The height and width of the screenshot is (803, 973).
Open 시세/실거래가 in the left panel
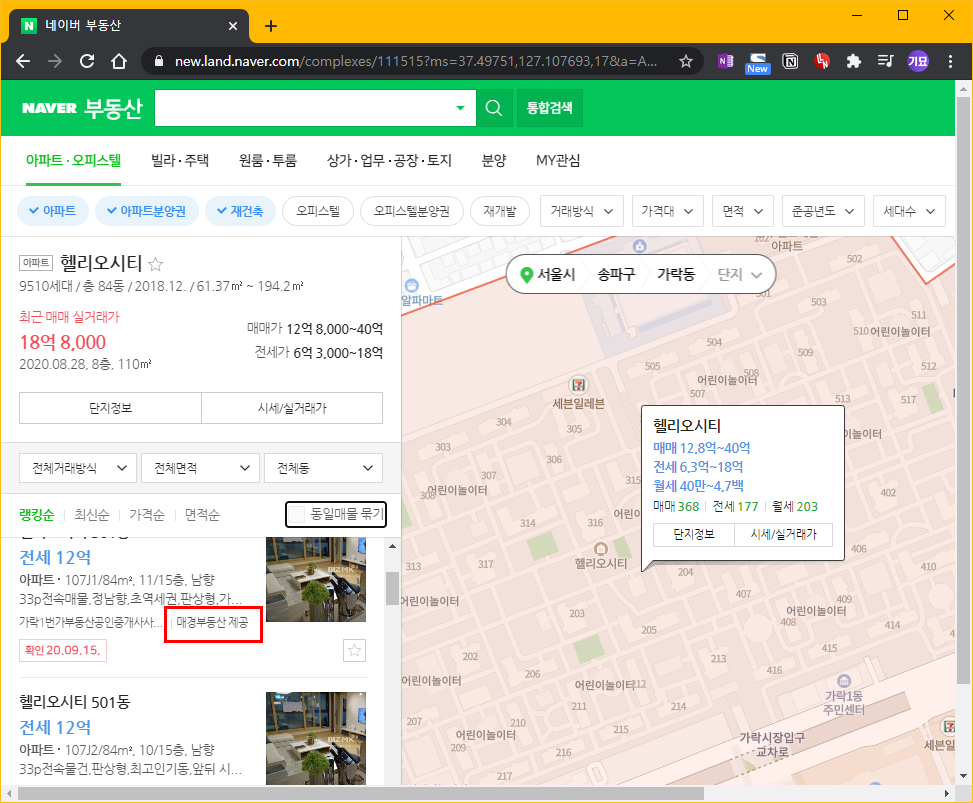pyautogui.click(x=292, y=408)
